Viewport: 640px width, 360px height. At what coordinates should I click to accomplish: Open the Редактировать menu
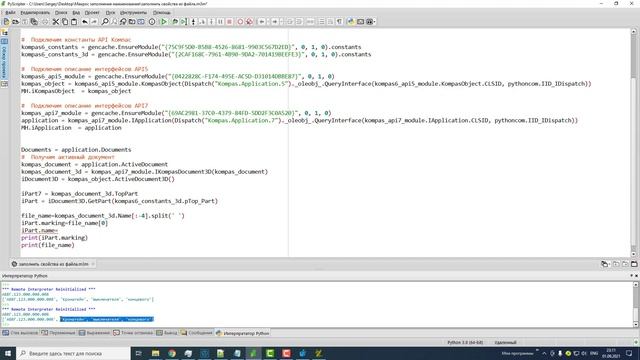coord(35,13)
